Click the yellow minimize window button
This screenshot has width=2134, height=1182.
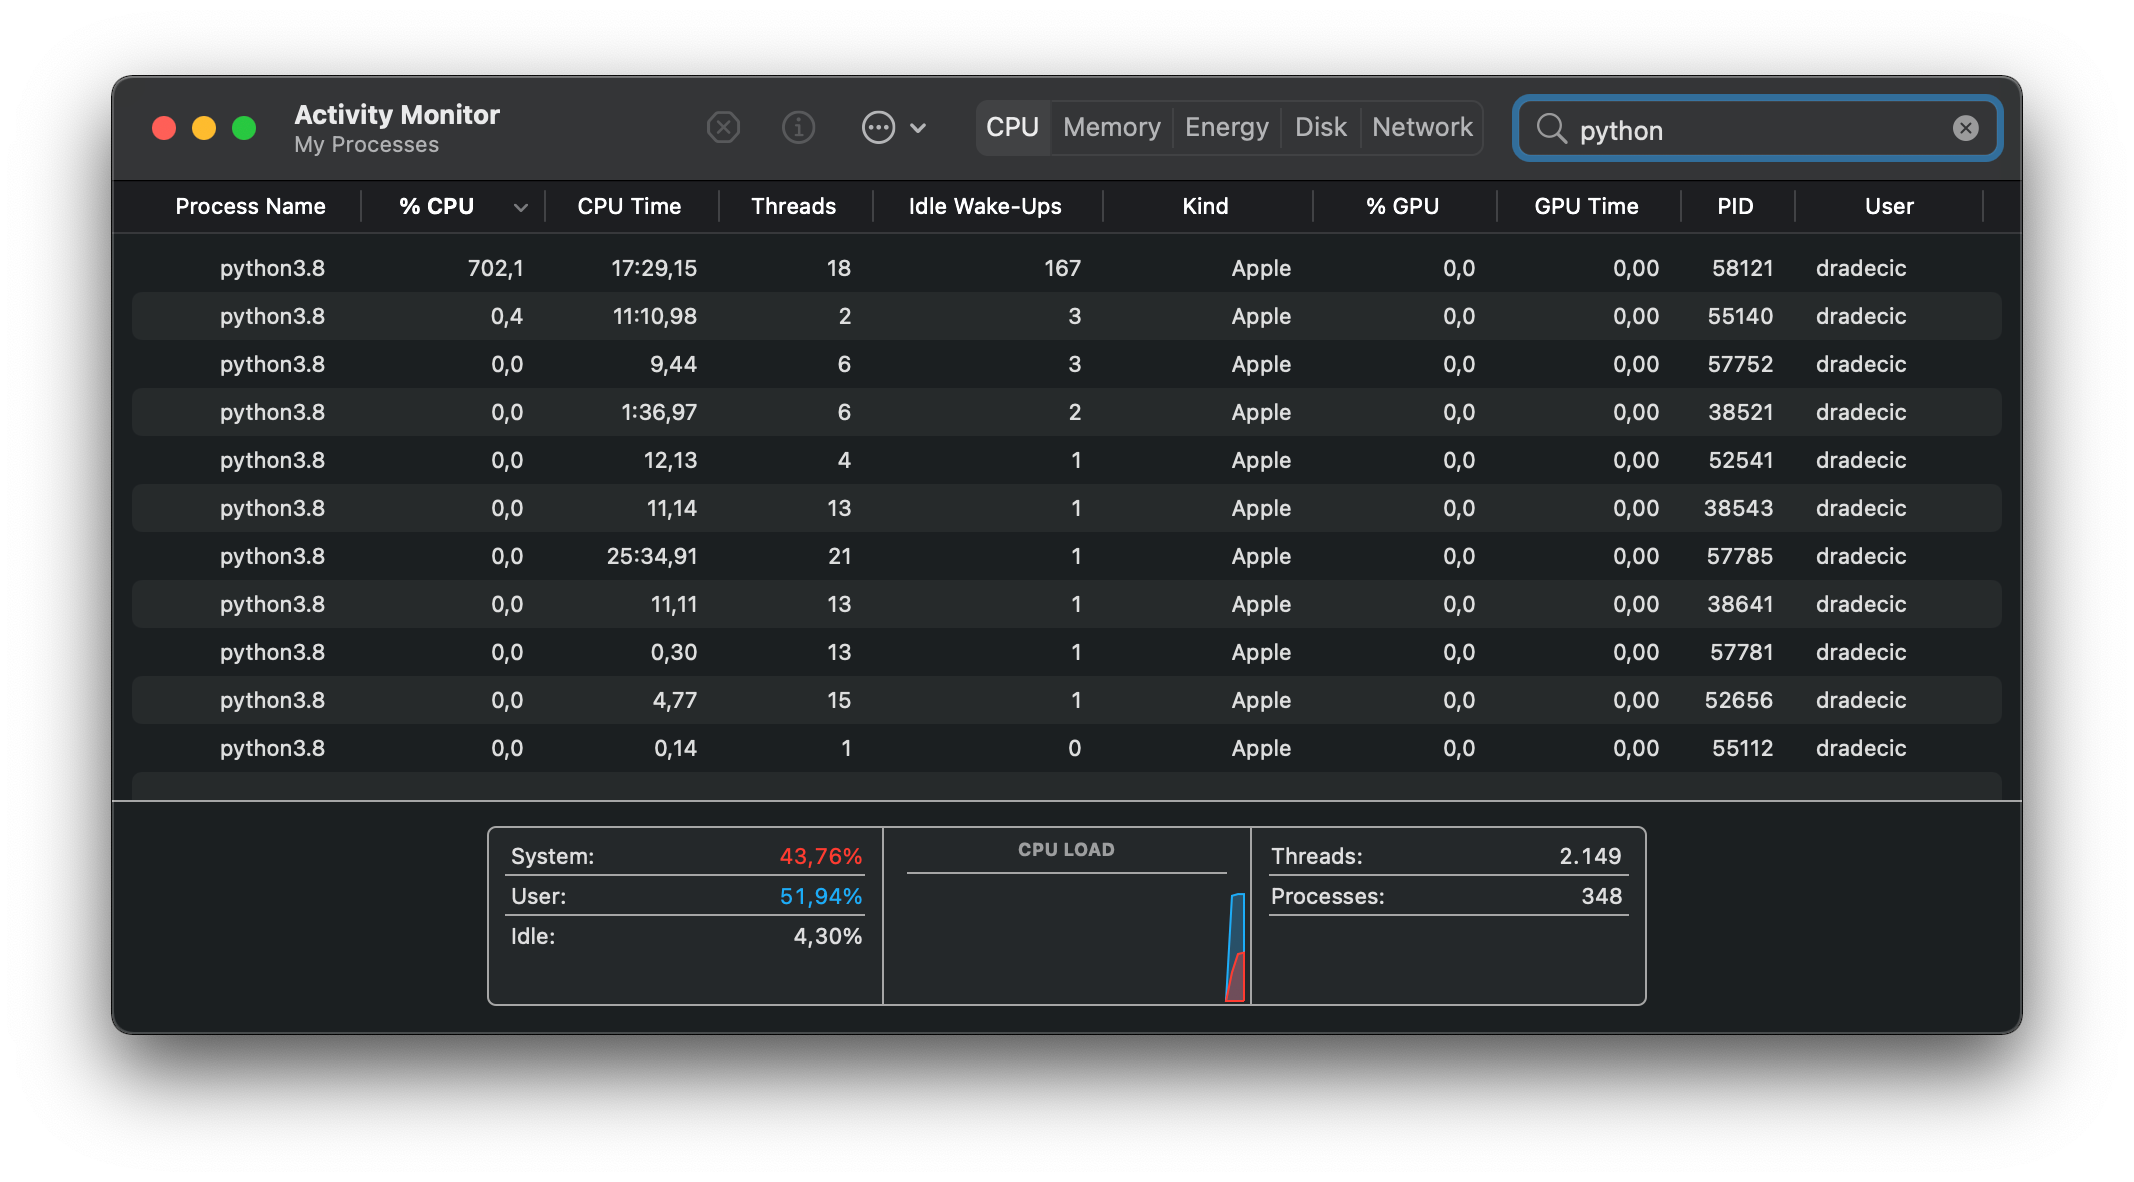click(204, 128)
